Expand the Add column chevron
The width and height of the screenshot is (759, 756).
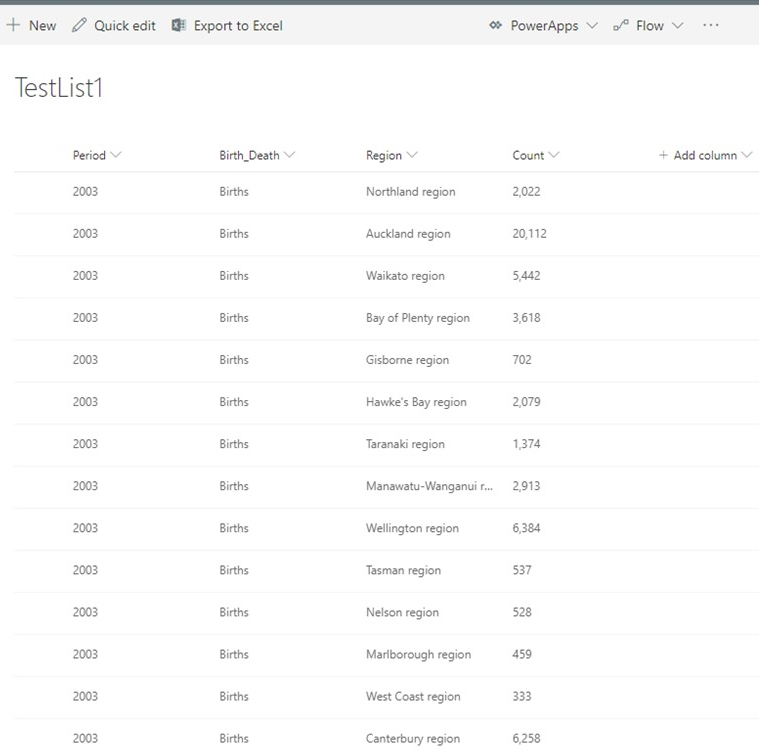click(747, 155)
